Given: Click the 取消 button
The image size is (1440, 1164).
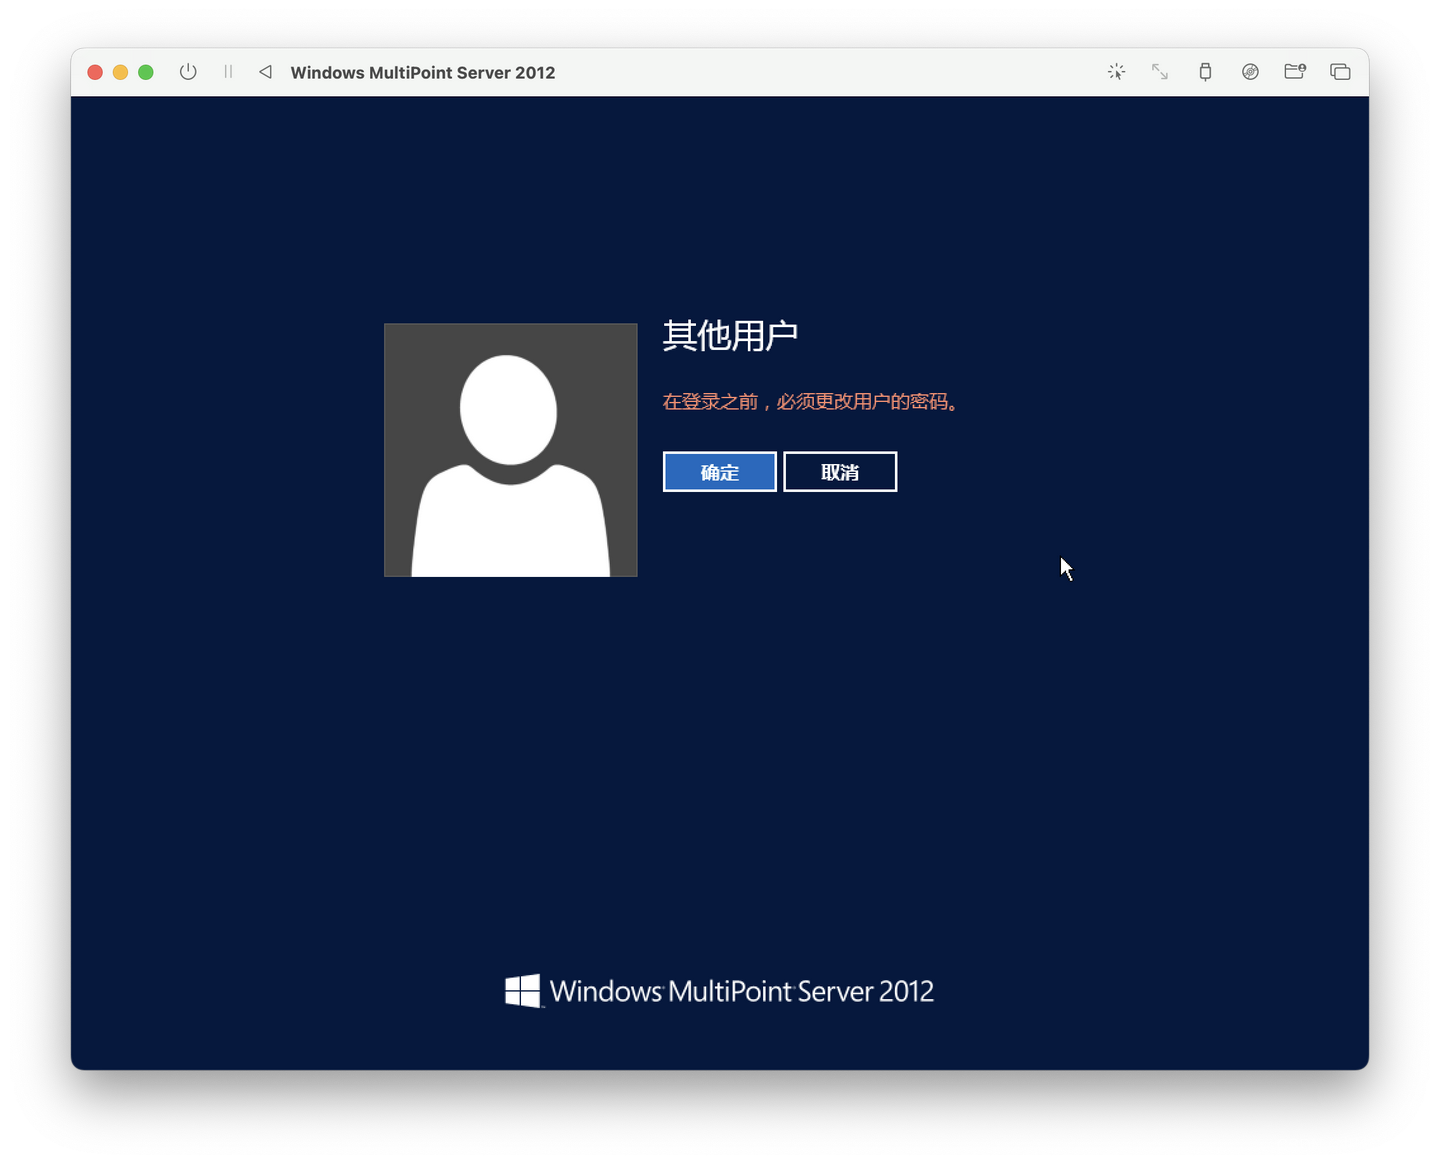Looking at the screenshot, I should [840, 472].
